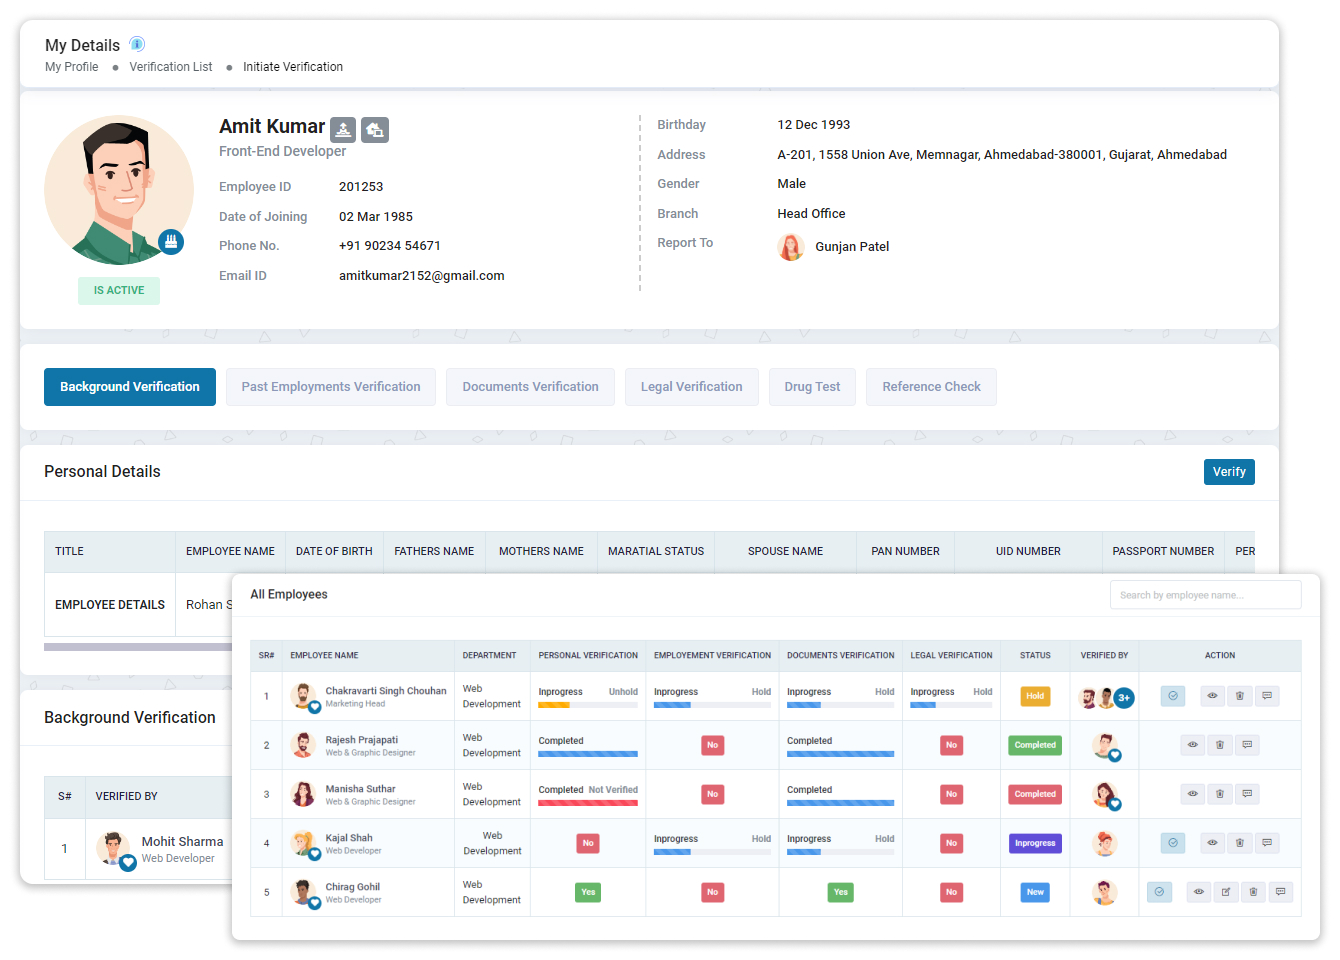Toggle the IS ACTIVE status label

(118, 290)
